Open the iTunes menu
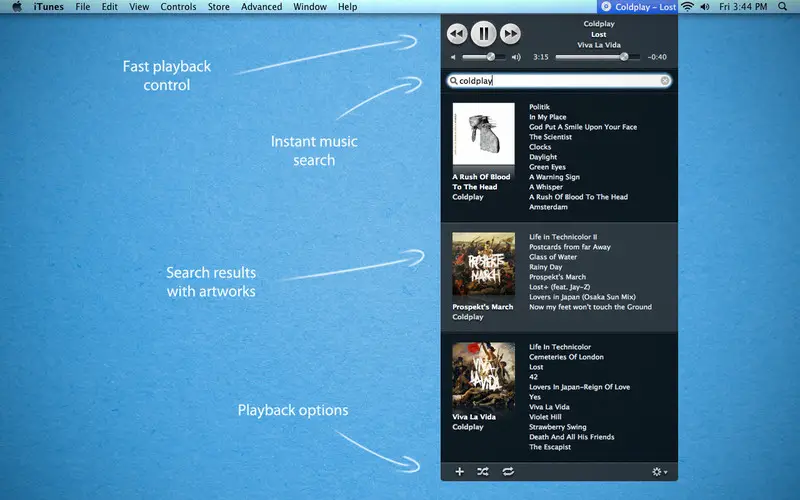 48,7
